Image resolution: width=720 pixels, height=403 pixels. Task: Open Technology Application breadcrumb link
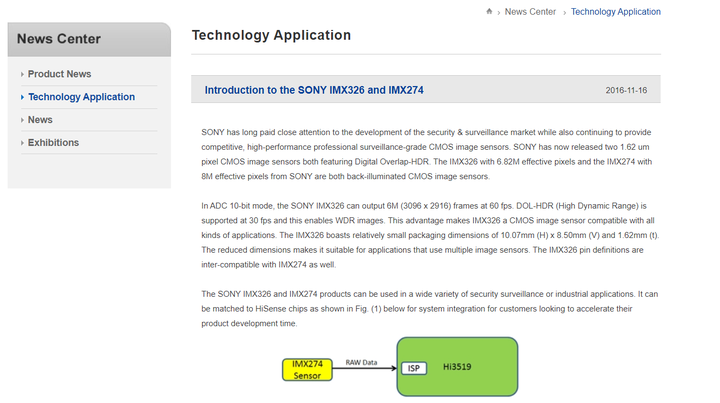tap(616, 12)
